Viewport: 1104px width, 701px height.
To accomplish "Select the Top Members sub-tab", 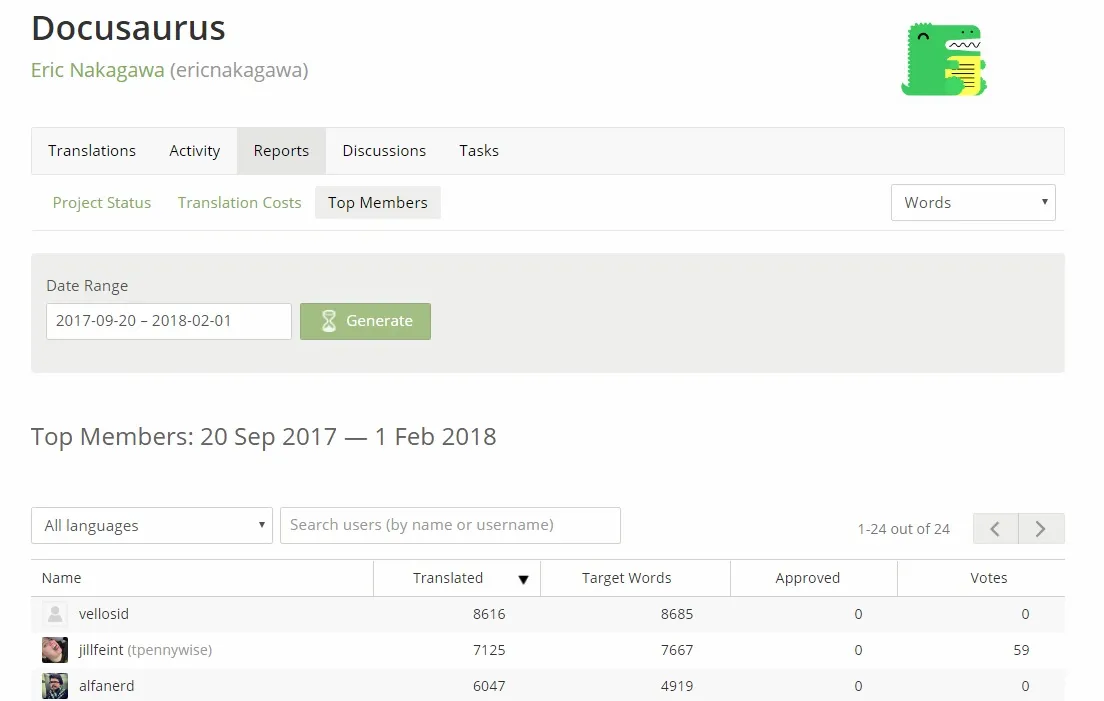I will pyautogui.click(x=377, y=203).
